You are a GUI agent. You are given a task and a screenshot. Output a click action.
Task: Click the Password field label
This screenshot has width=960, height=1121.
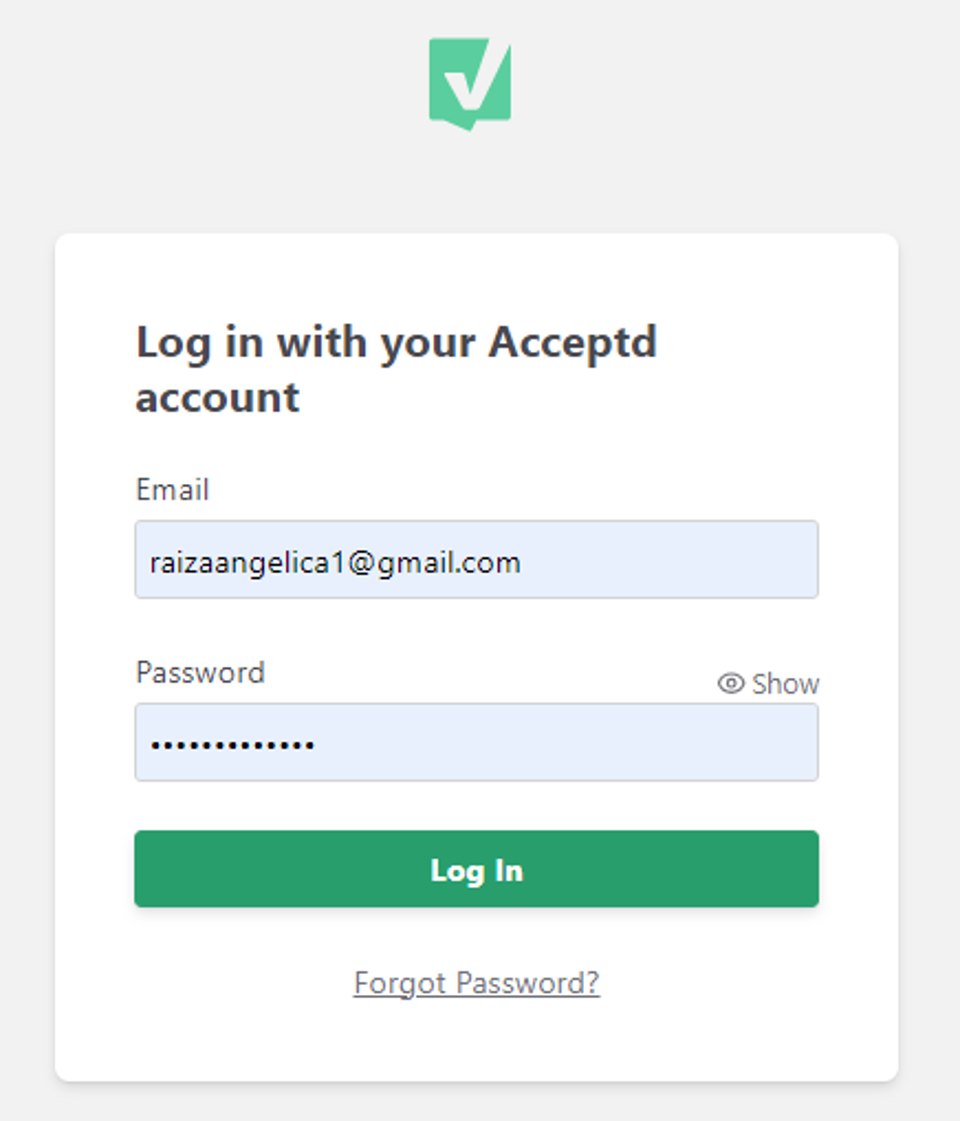click(x=200, y=672)
